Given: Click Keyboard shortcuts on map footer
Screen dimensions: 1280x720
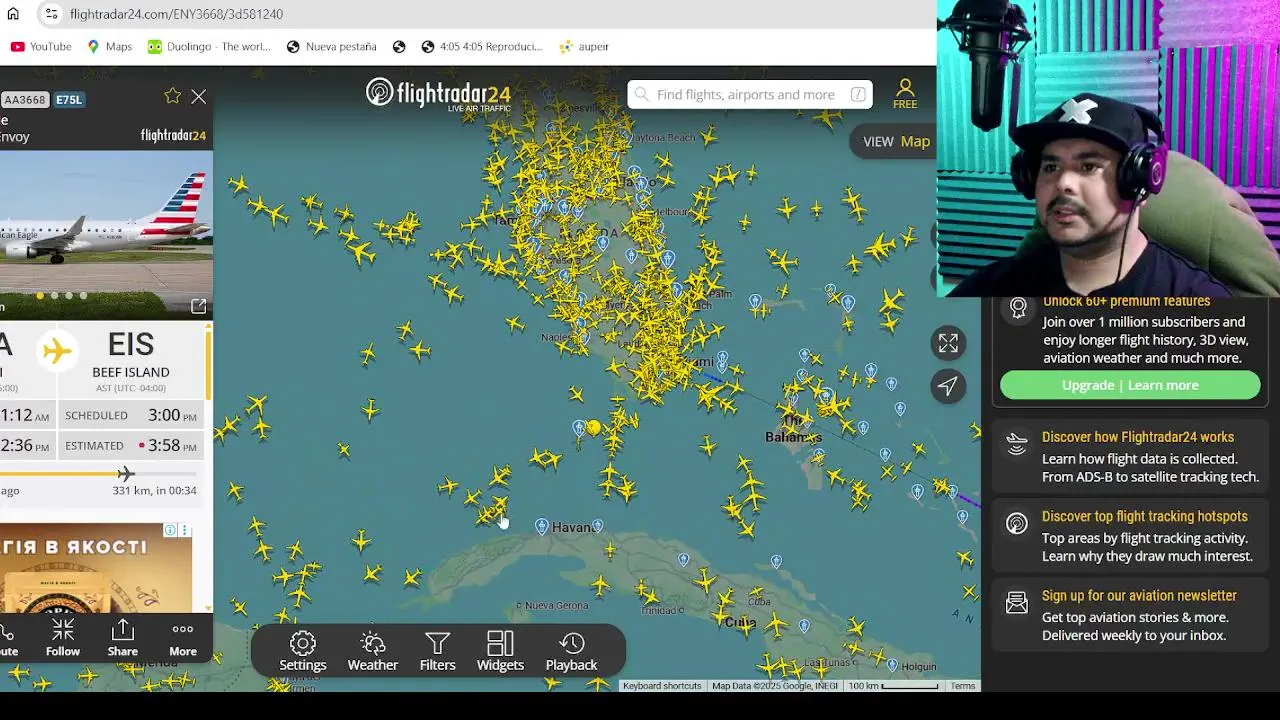Looking at the screenshot, I should (x=662, y=686).
